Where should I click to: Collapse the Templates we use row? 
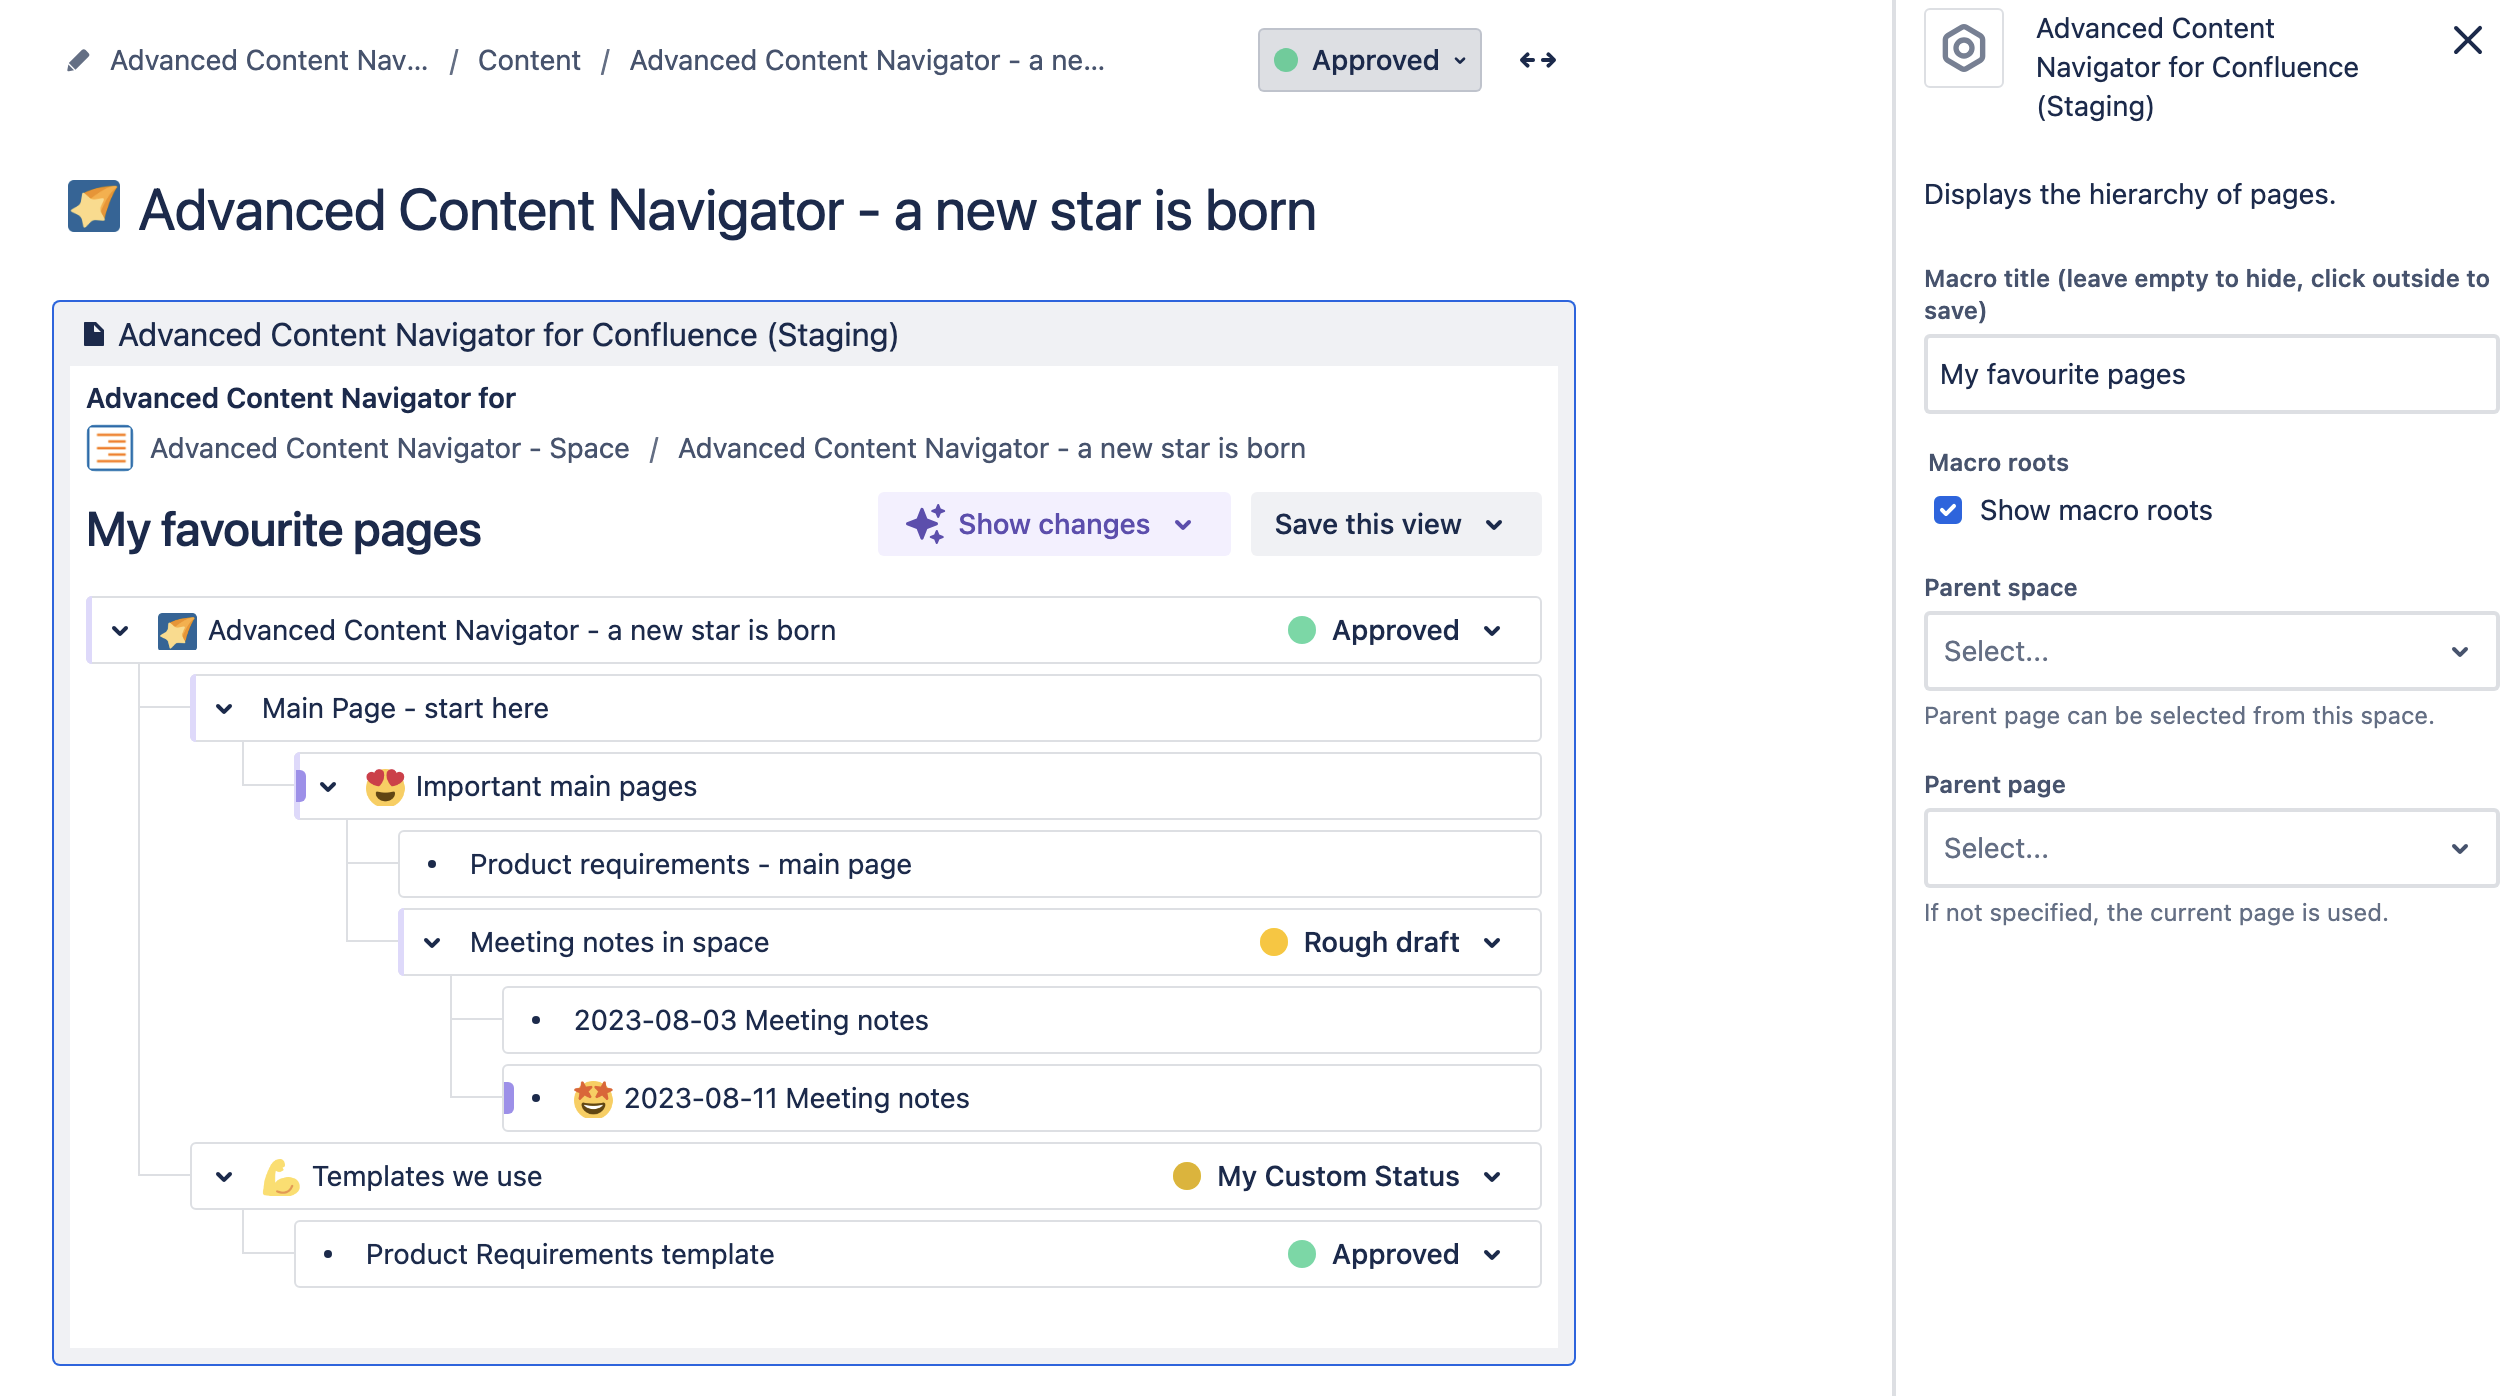point(224,1177)
